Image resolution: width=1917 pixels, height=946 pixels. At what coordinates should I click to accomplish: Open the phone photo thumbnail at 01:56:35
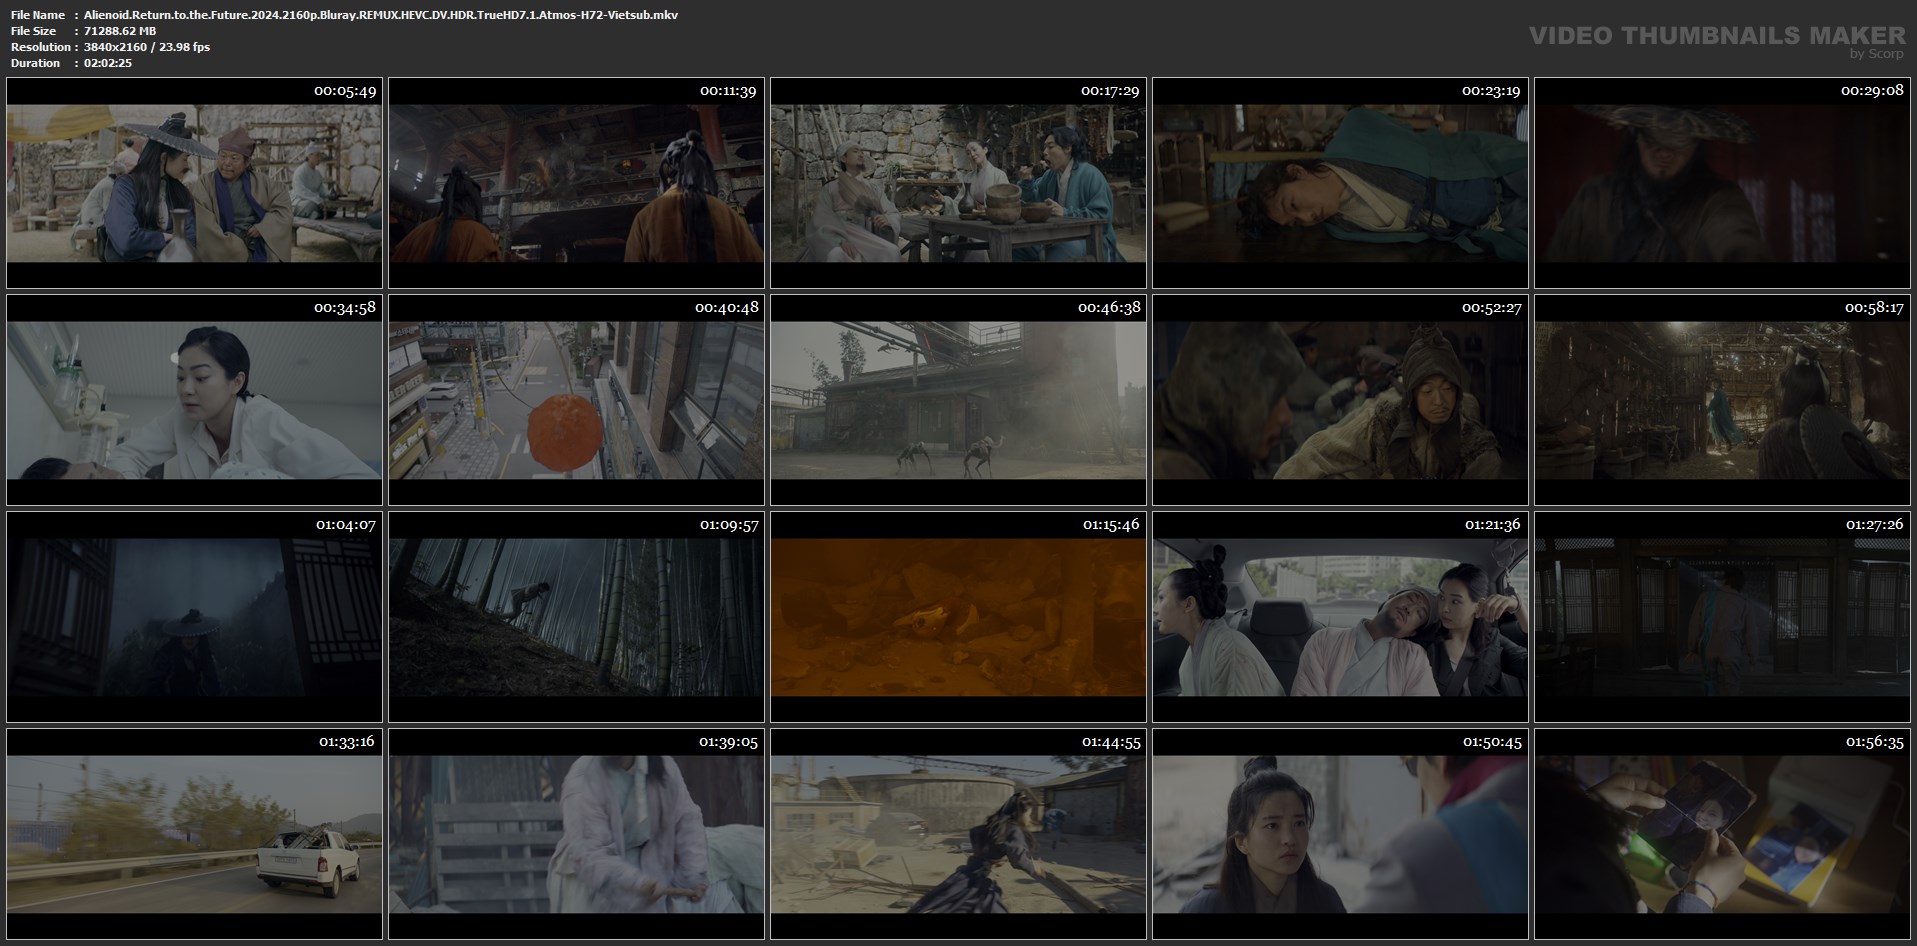(1722, 834)
